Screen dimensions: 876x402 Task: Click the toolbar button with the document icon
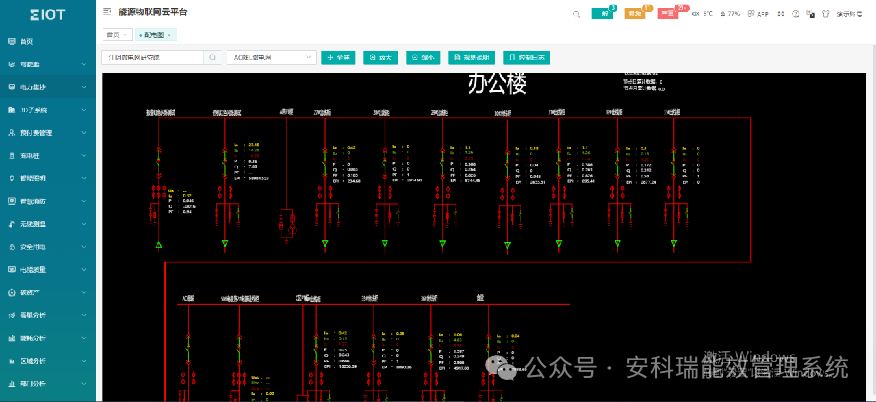[x=472, y=58]
